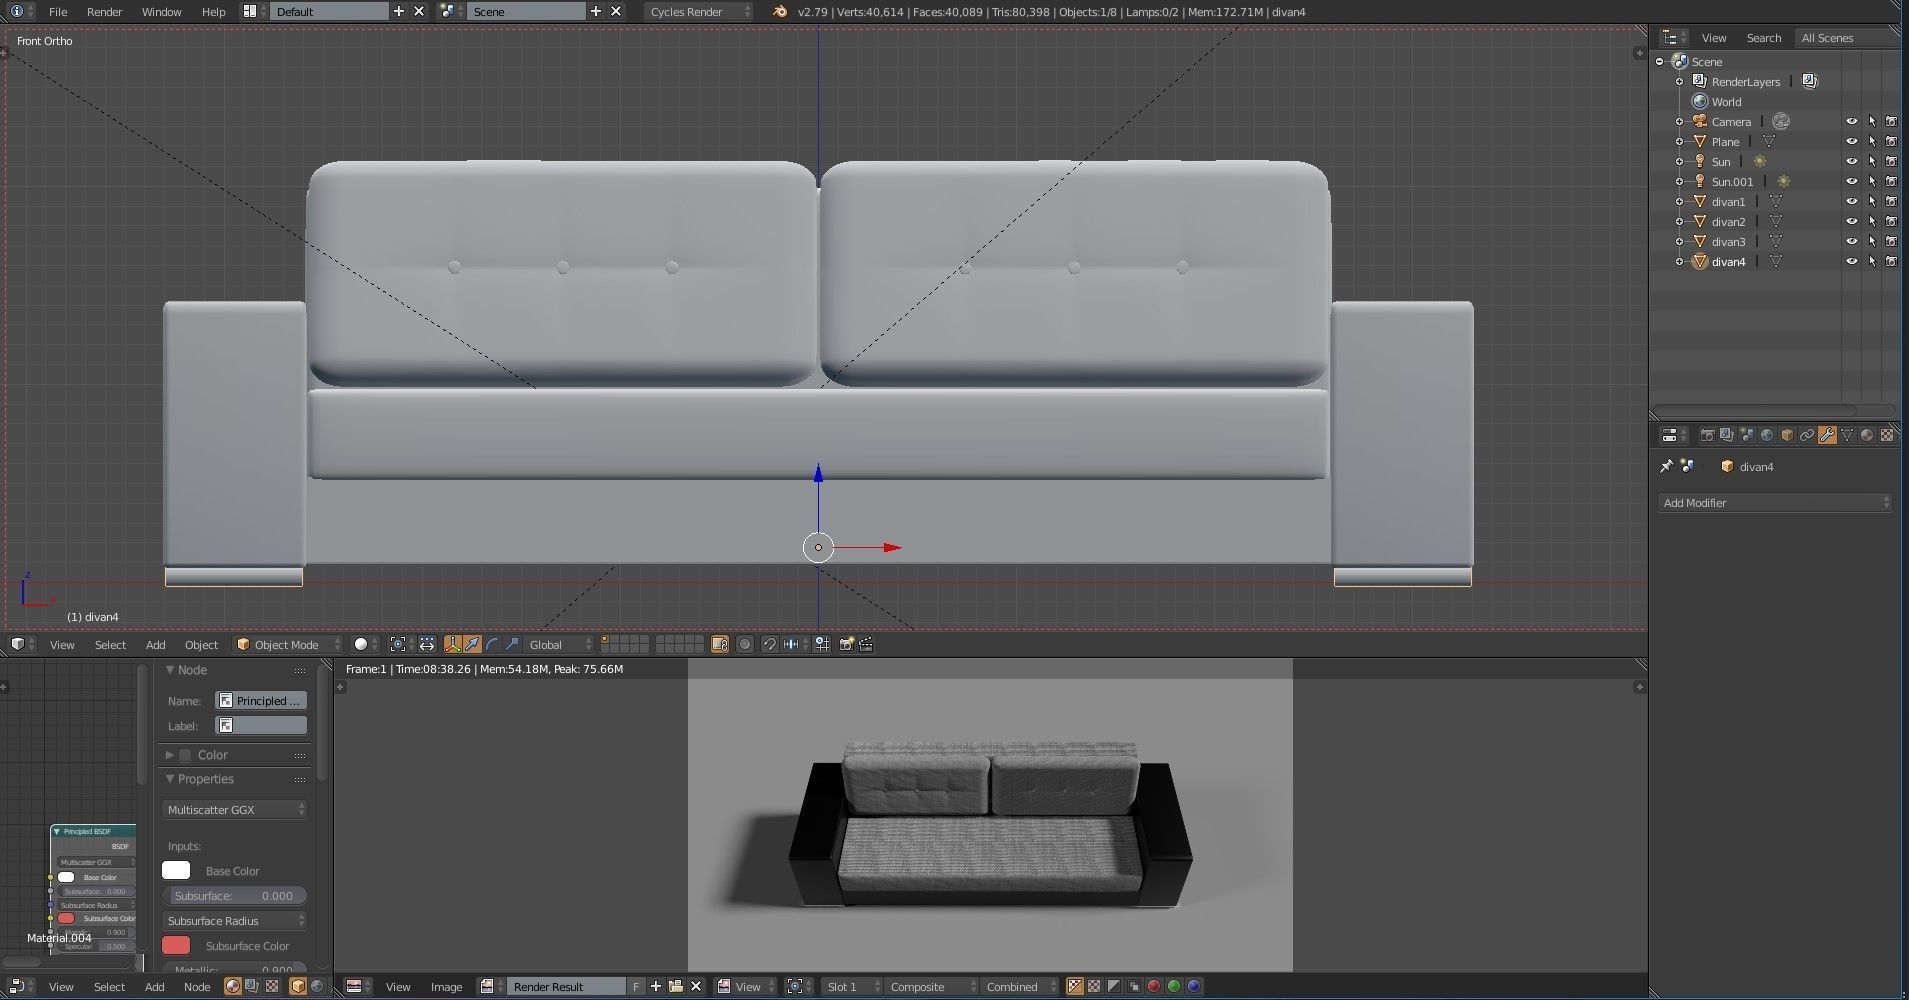Open the Image menu in image editor
Image resolution: width=1909 pixels, height=1000 pixels.
446,987
